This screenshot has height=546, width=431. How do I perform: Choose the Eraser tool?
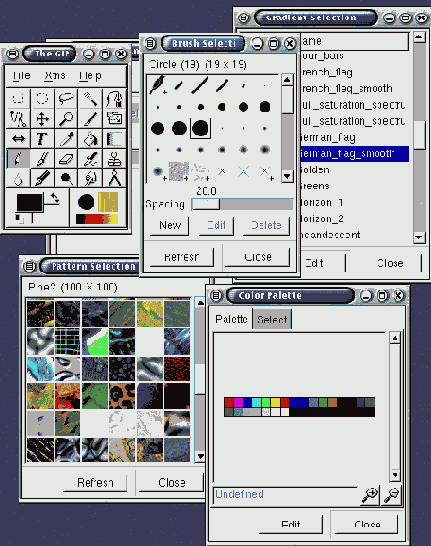point(66,159)
